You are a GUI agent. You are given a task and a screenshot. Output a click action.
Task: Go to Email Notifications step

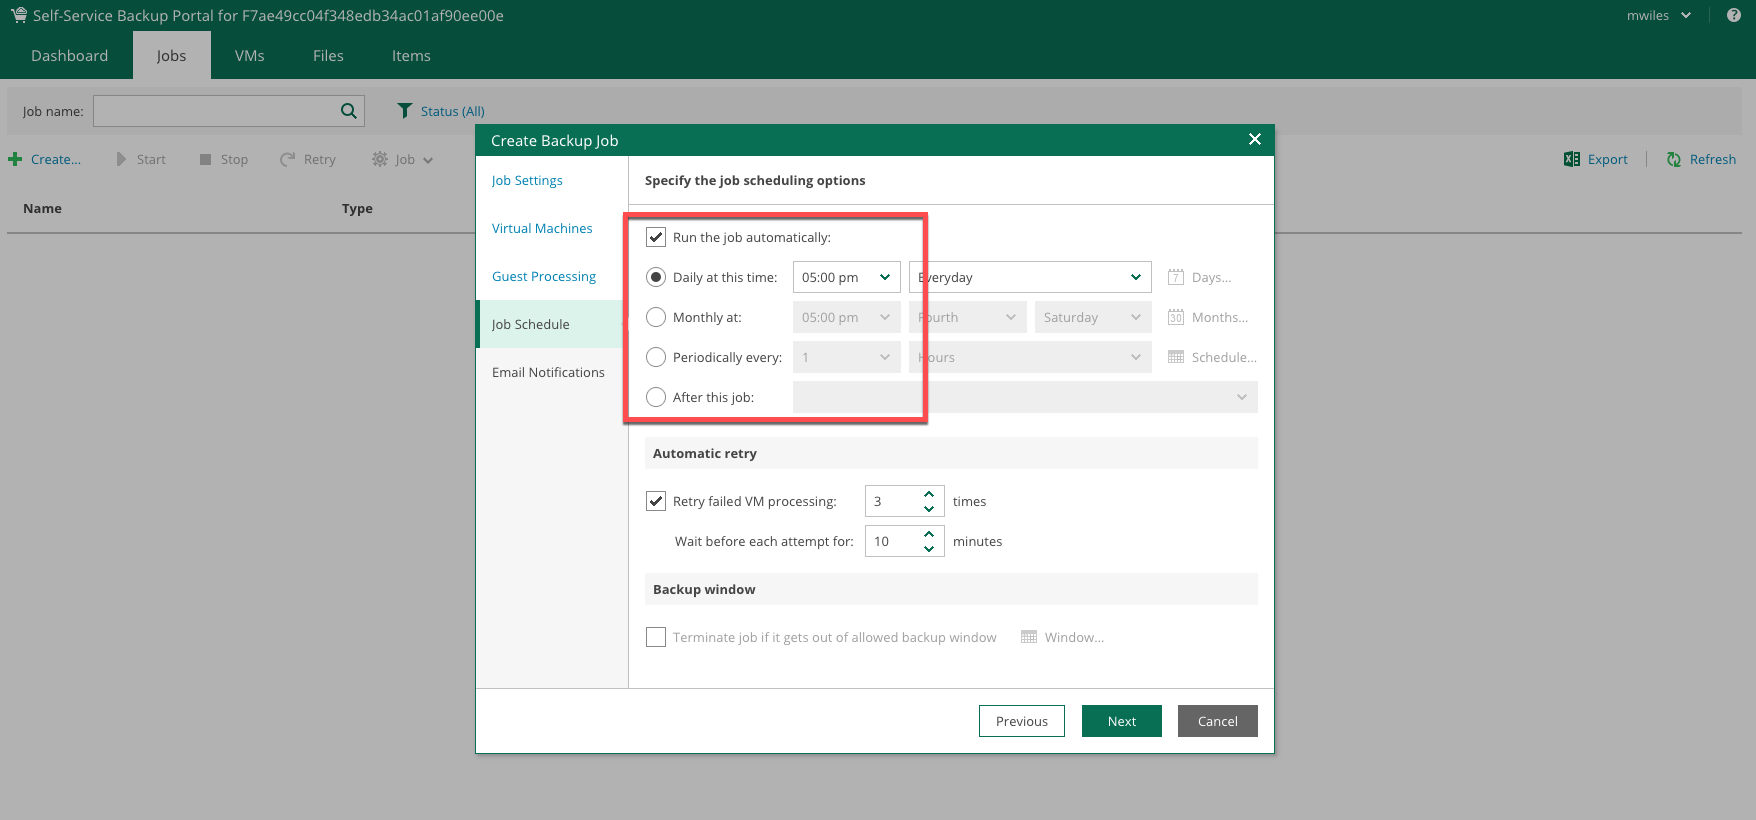[548, 372]
